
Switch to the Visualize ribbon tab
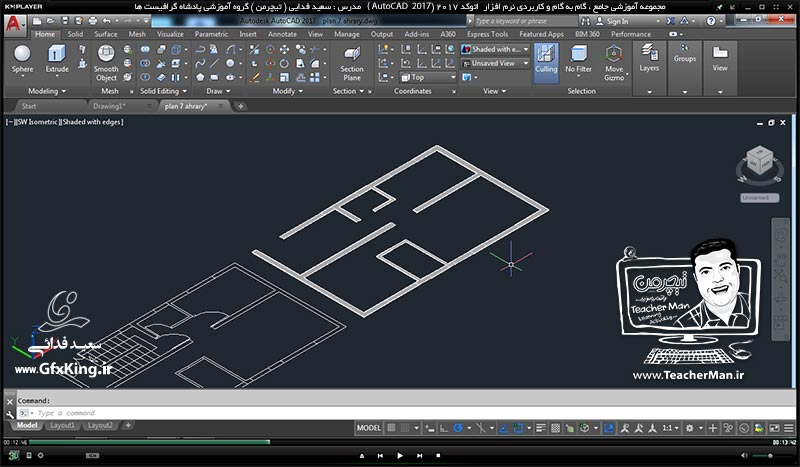pos(170,34)
